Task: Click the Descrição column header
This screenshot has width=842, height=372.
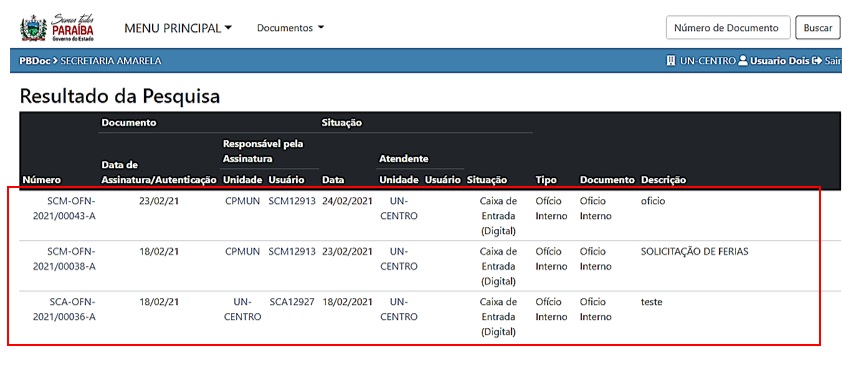Action: [663, 180]
